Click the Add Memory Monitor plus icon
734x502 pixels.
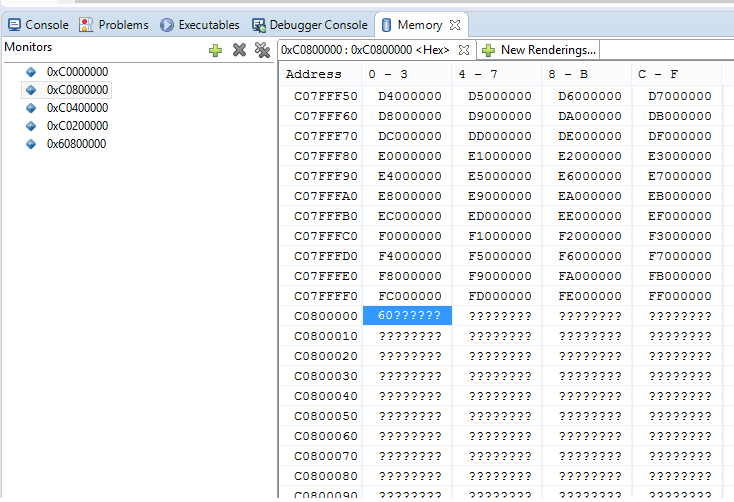point(215,50)
